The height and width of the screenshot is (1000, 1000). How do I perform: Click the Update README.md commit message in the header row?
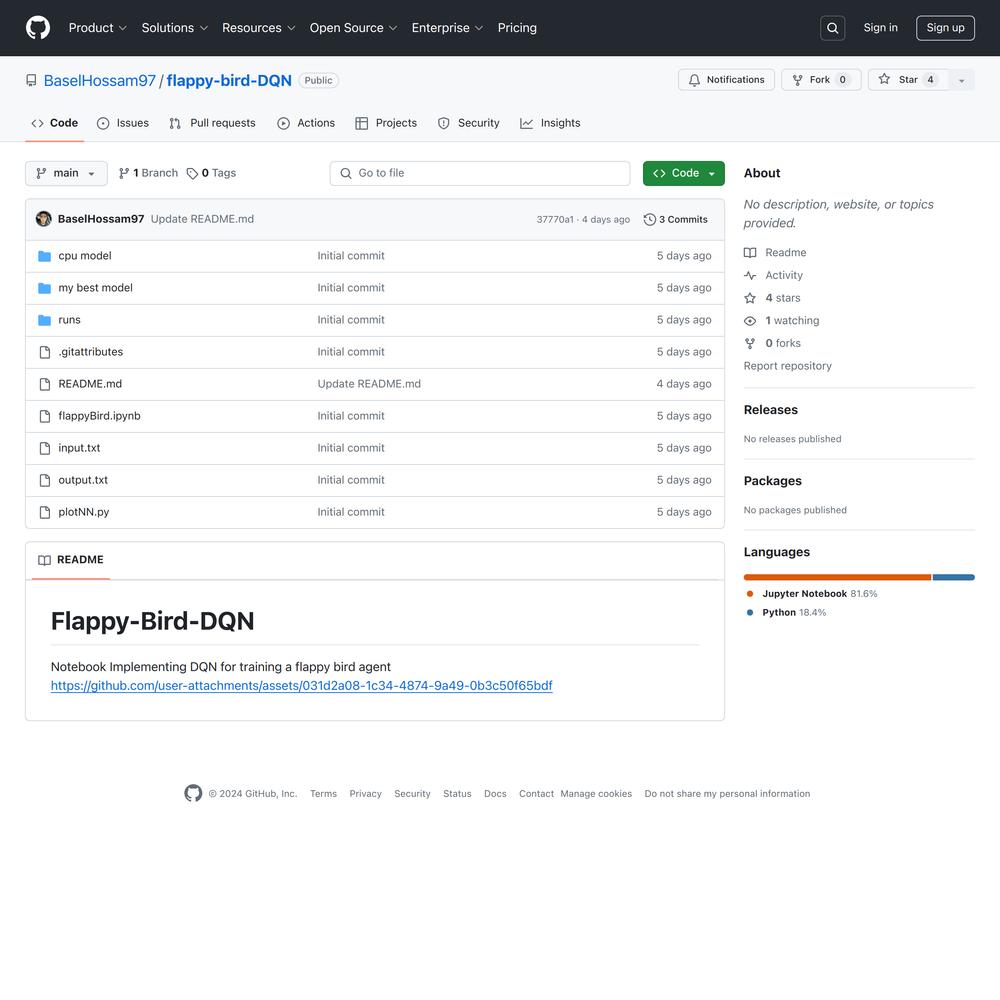[x=202, y=219]
